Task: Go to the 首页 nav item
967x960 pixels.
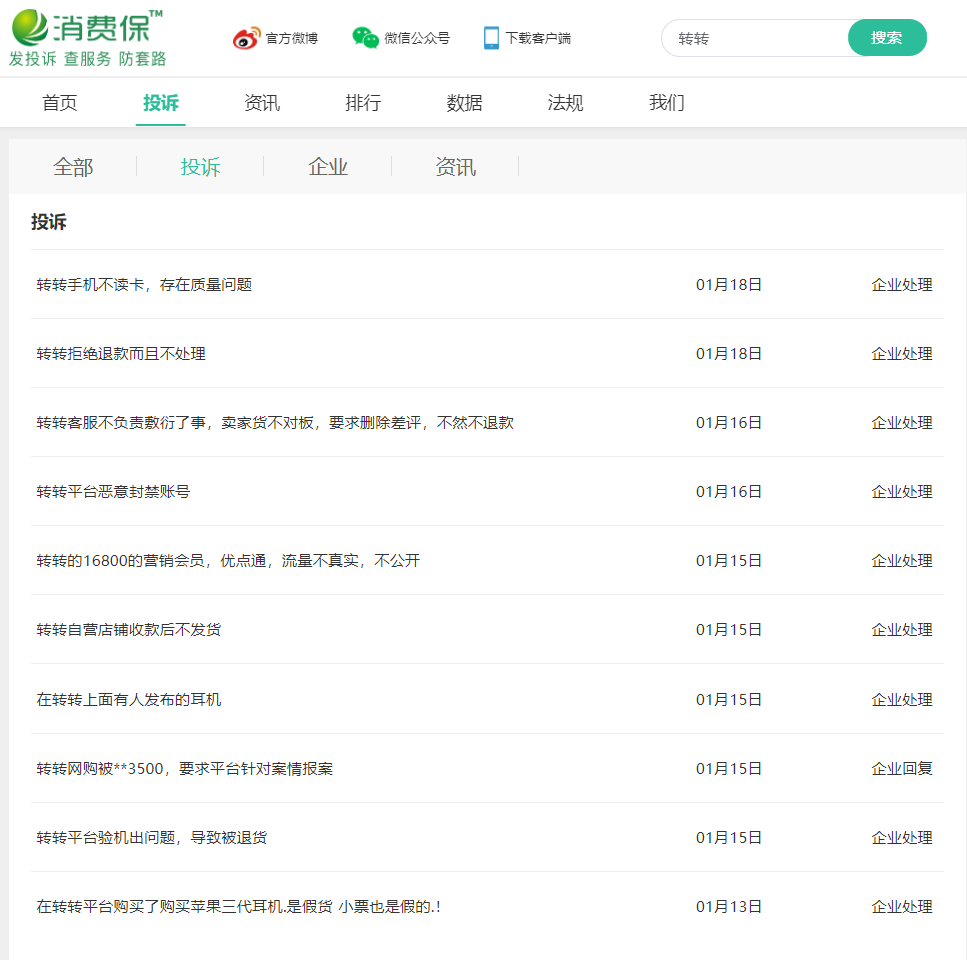Action: point(60,102)
